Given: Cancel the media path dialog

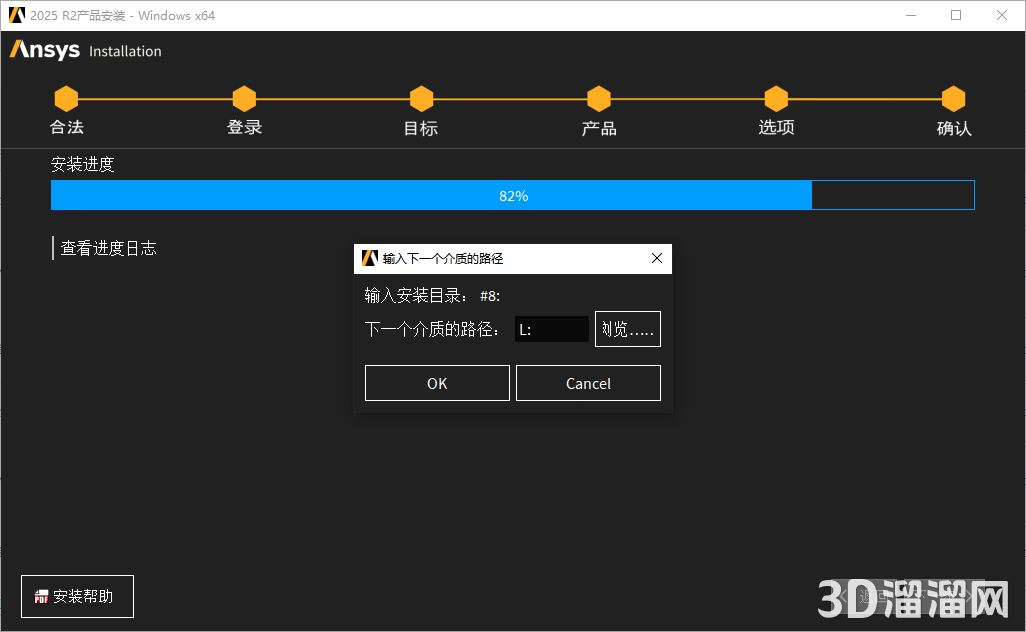Looking at the screenshot, I should [588, 382].
